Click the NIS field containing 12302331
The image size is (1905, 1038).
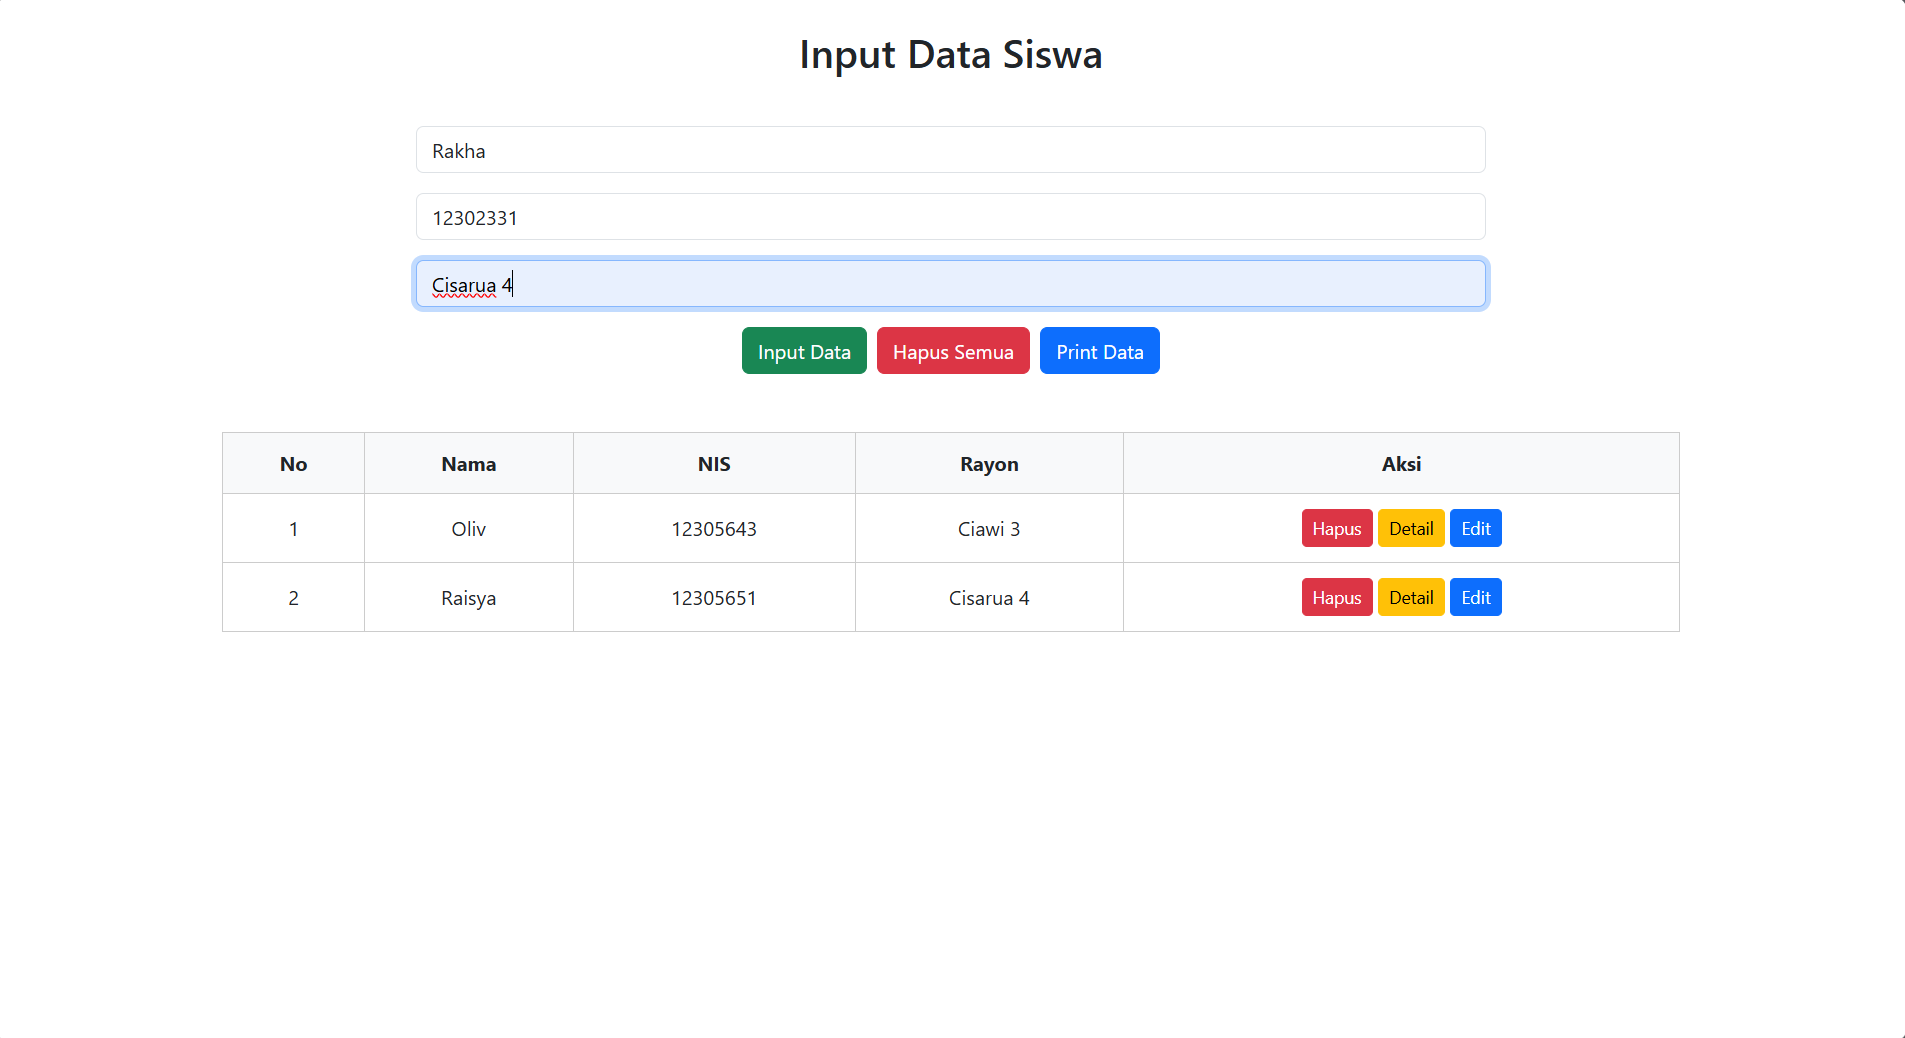(950, 217)
